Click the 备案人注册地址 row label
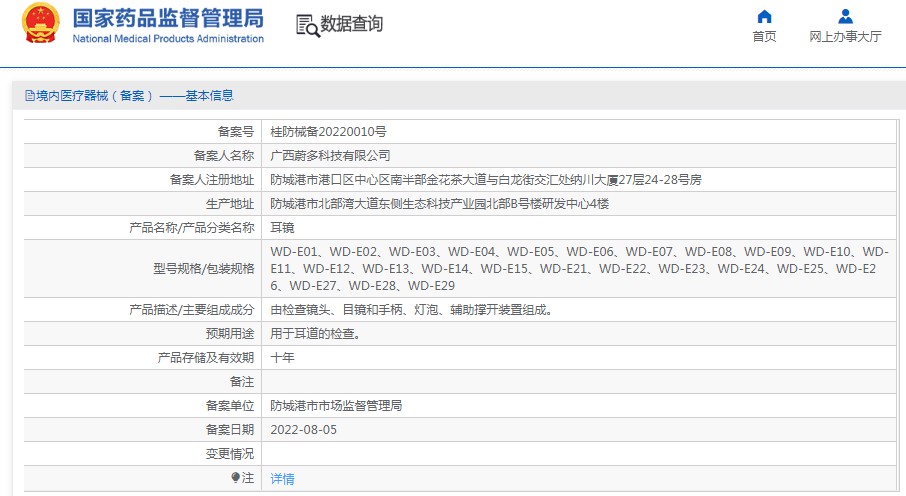 point(211,180)
